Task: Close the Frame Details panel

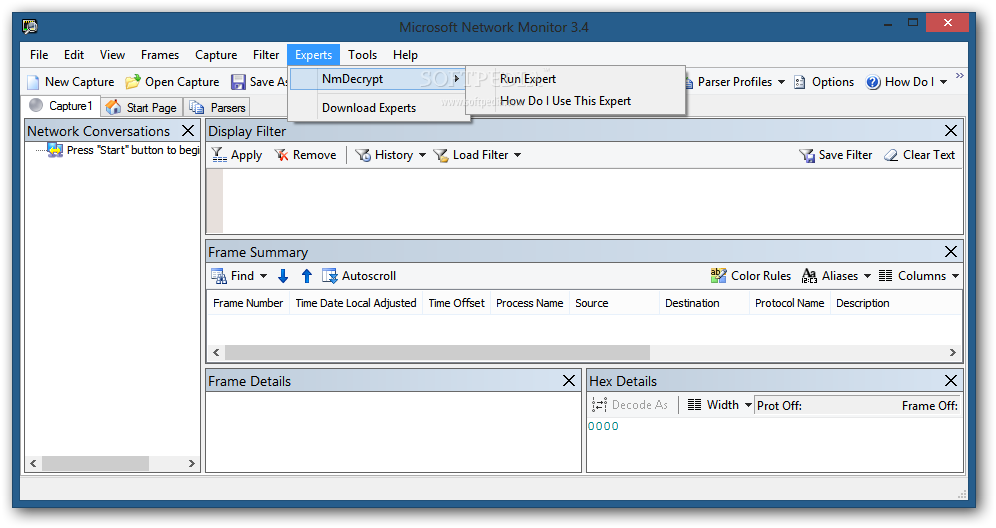Action: click(x=569, y=381)
